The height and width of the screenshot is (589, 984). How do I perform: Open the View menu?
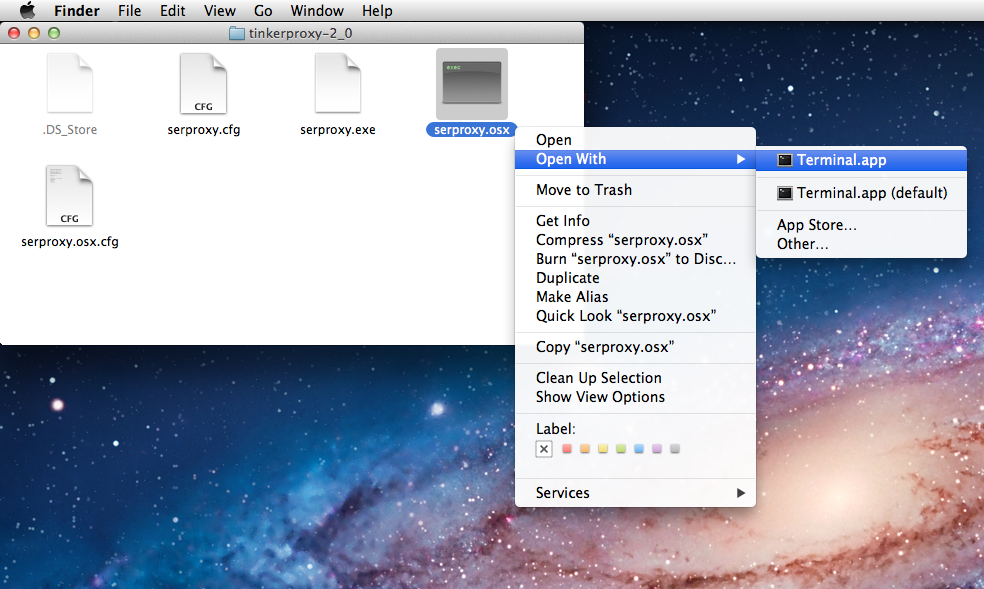pos(220,11)
